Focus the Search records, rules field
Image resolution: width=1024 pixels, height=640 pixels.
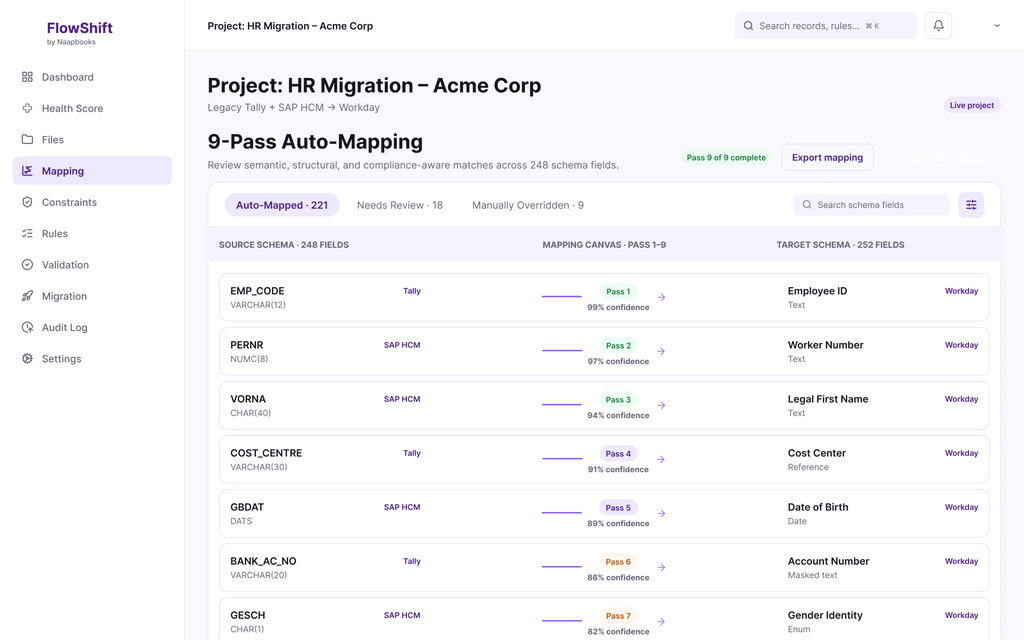pyautogui.click(x=825, y=26)
